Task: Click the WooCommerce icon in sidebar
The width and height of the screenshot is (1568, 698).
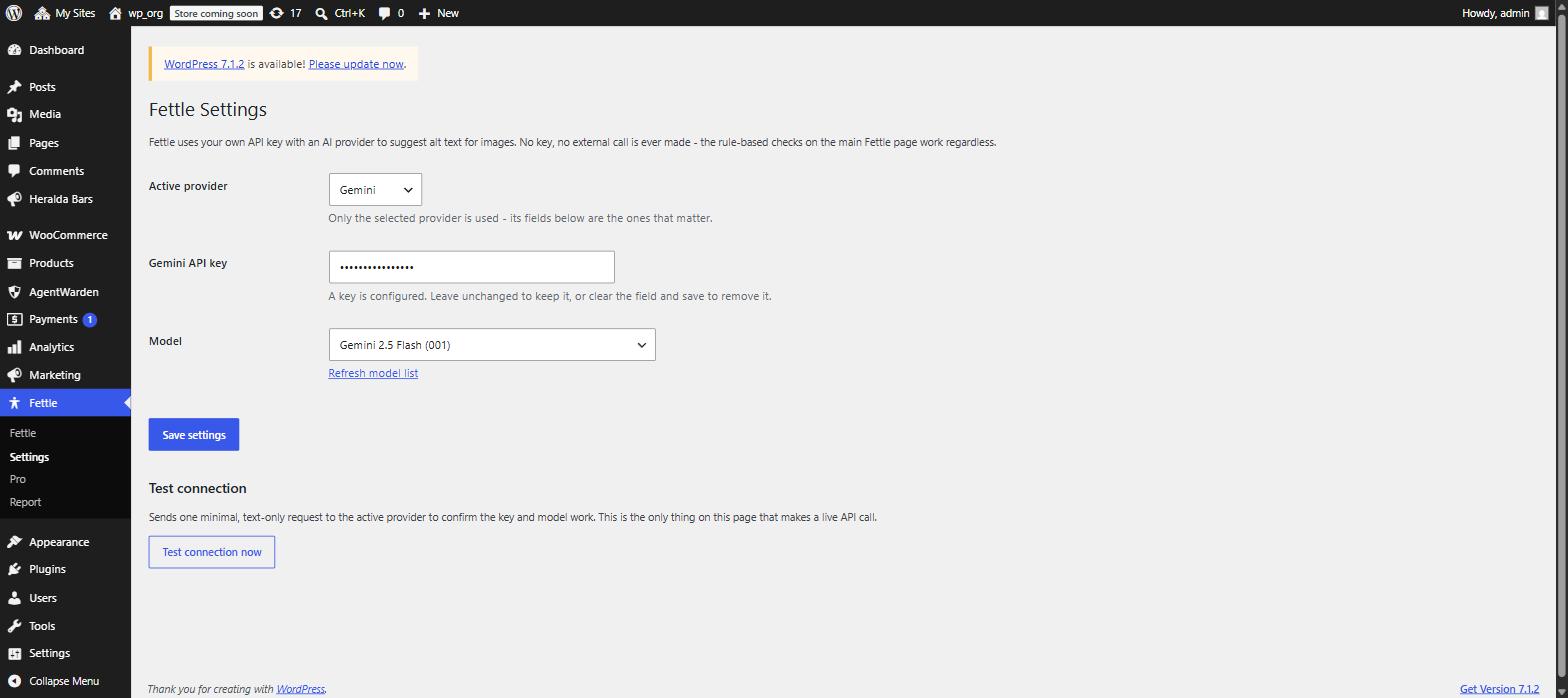Action: coord(14,235)
